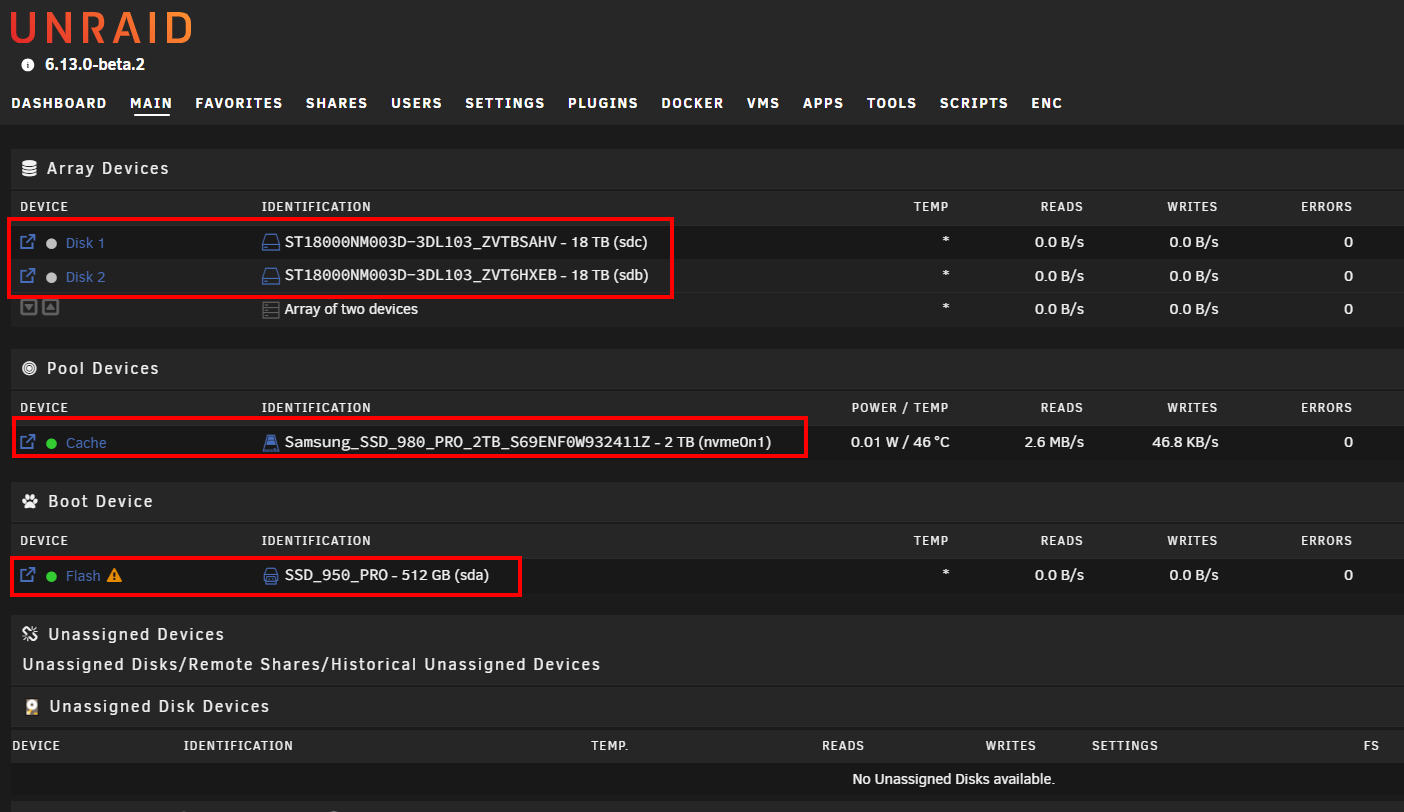Click the Flash green status indicator
1404x812 pixels.
tap(51, 576)
